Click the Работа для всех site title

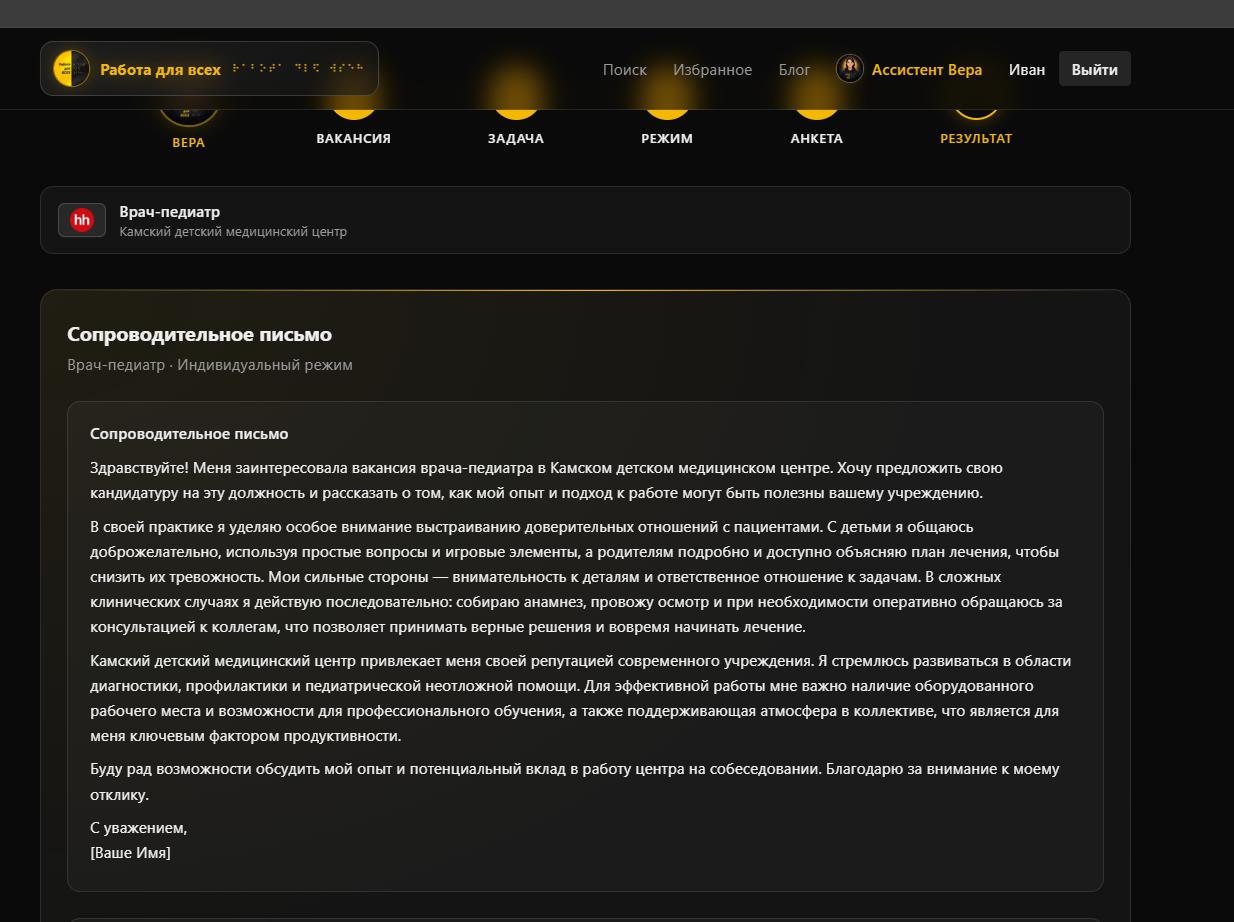click(x=160, y=69)
